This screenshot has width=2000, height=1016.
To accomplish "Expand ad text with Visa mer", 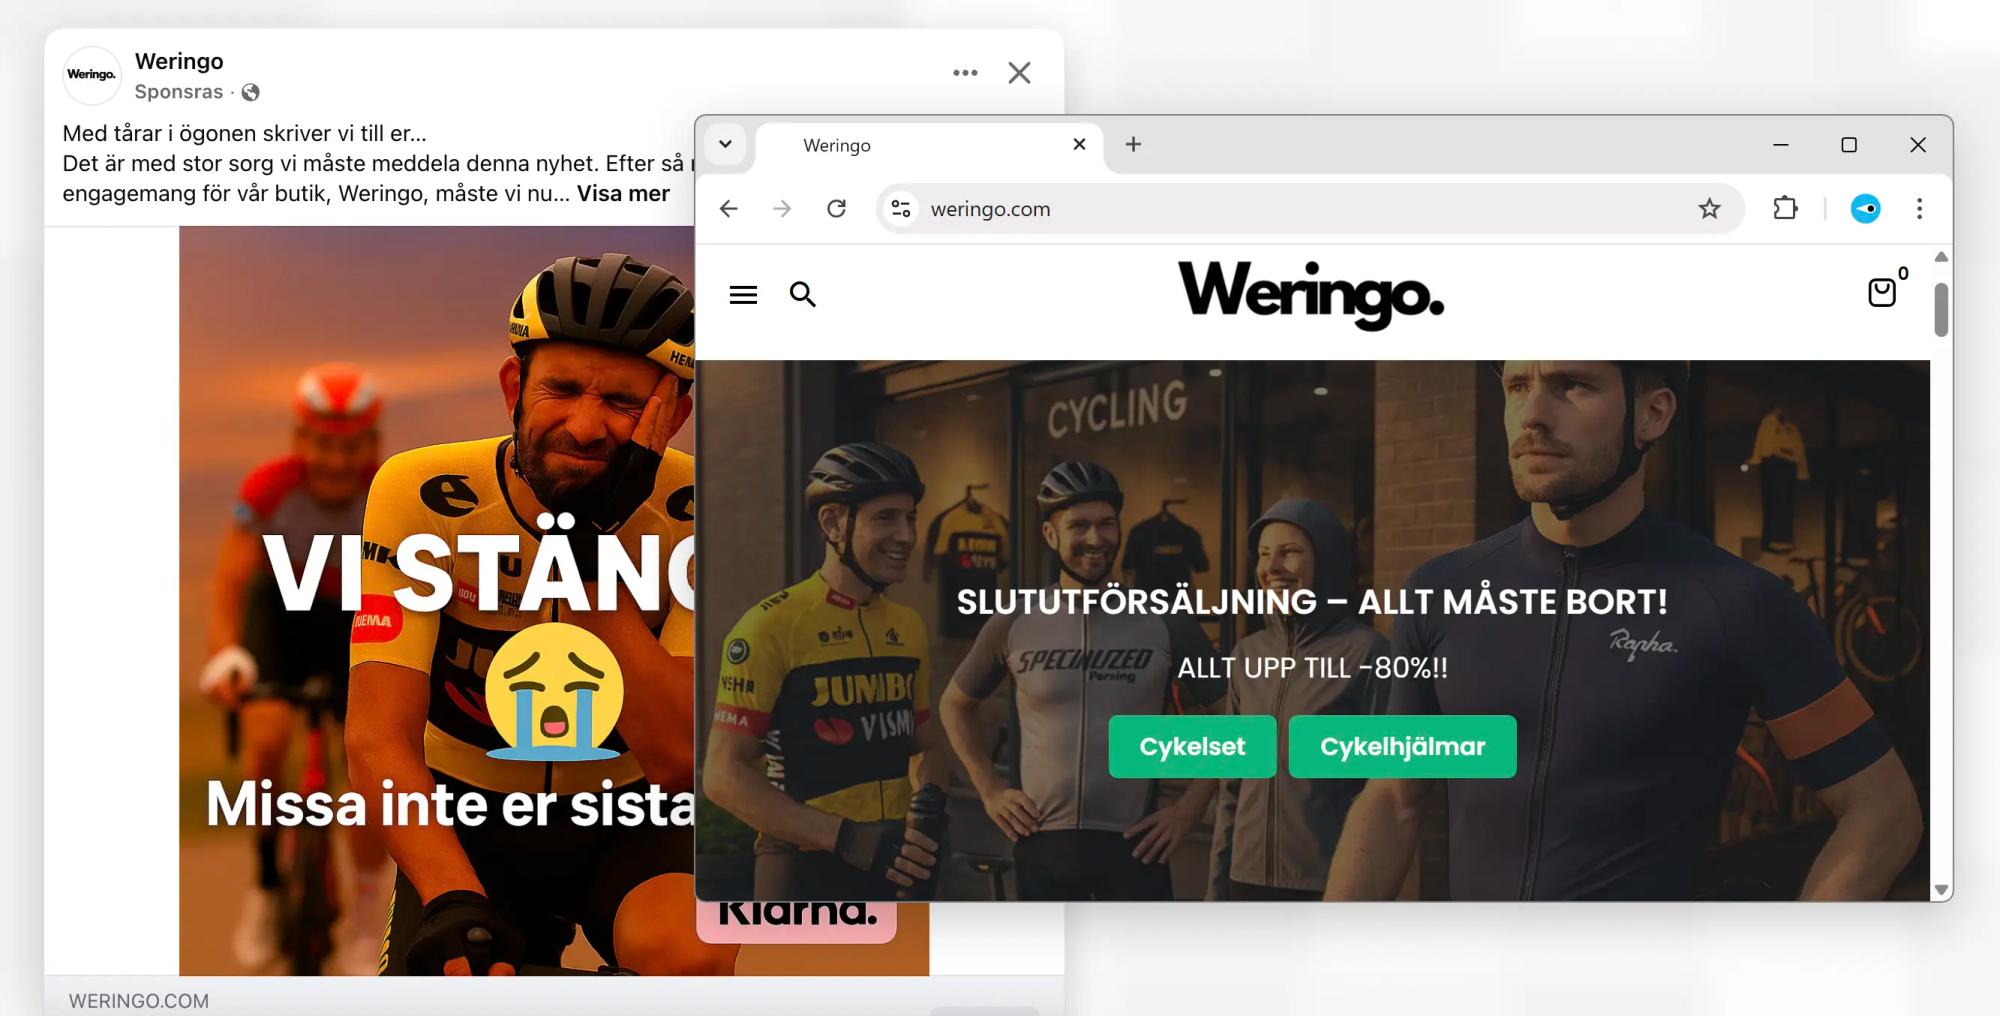I will [623, 193].
